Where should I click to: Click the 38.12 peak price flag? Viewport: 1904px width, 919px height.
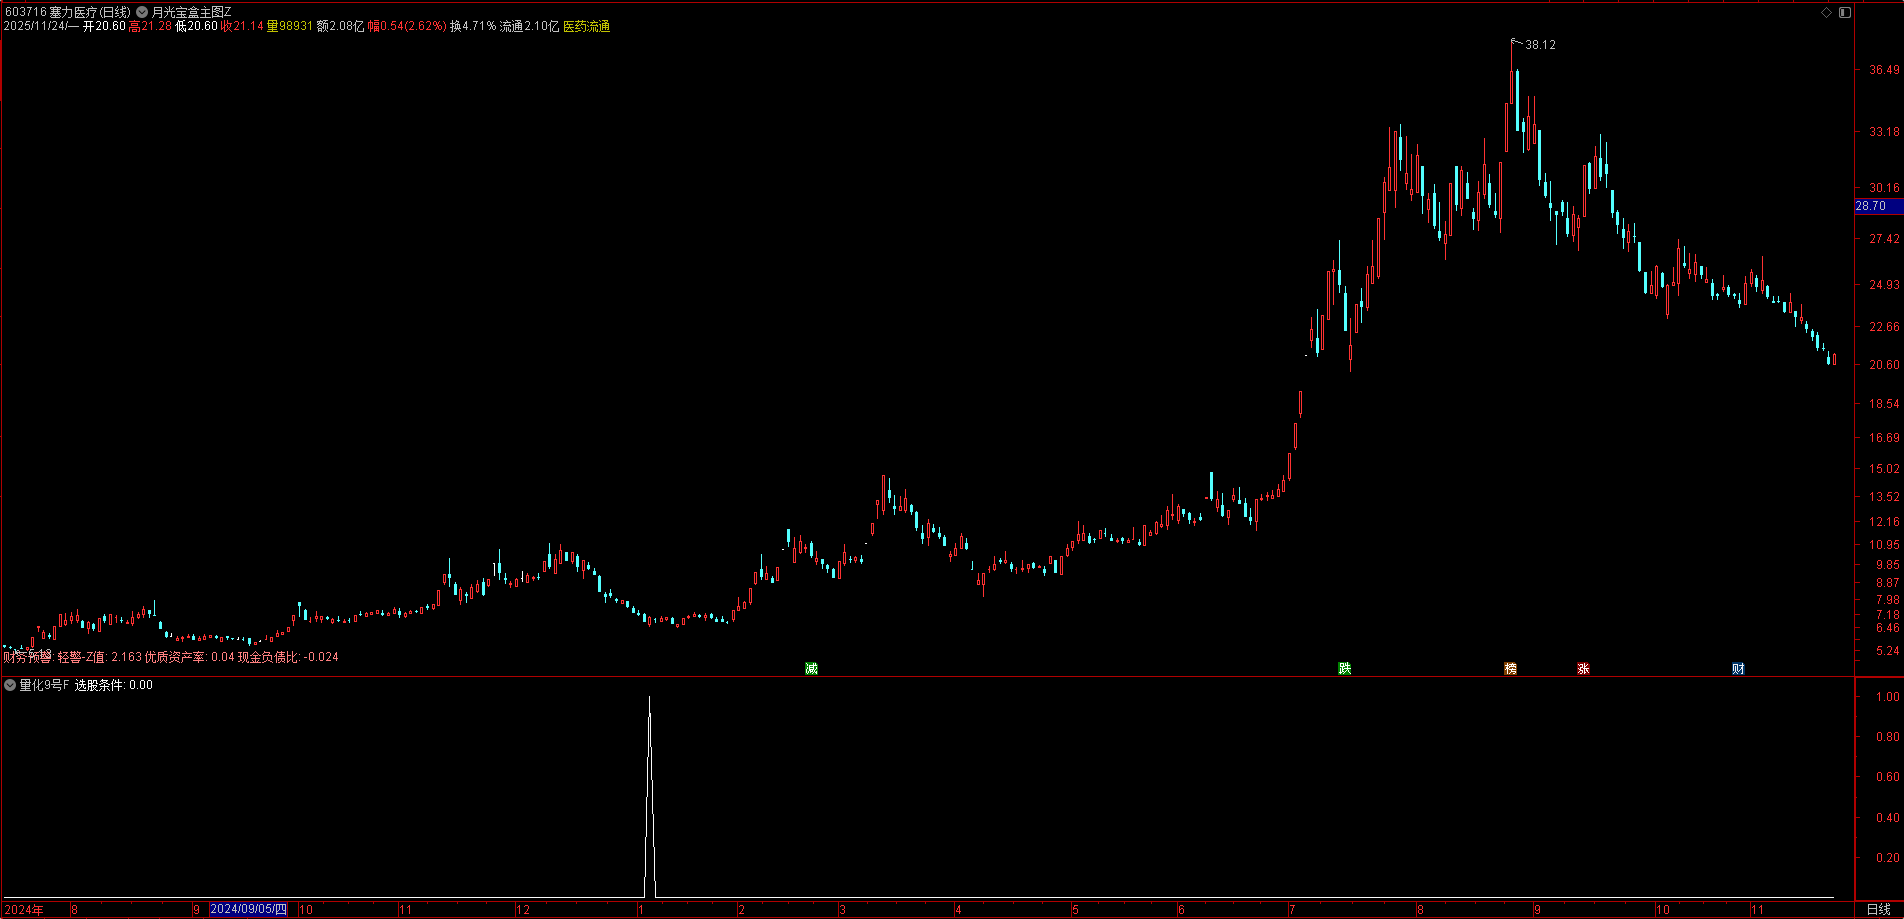pos(1539,45)
